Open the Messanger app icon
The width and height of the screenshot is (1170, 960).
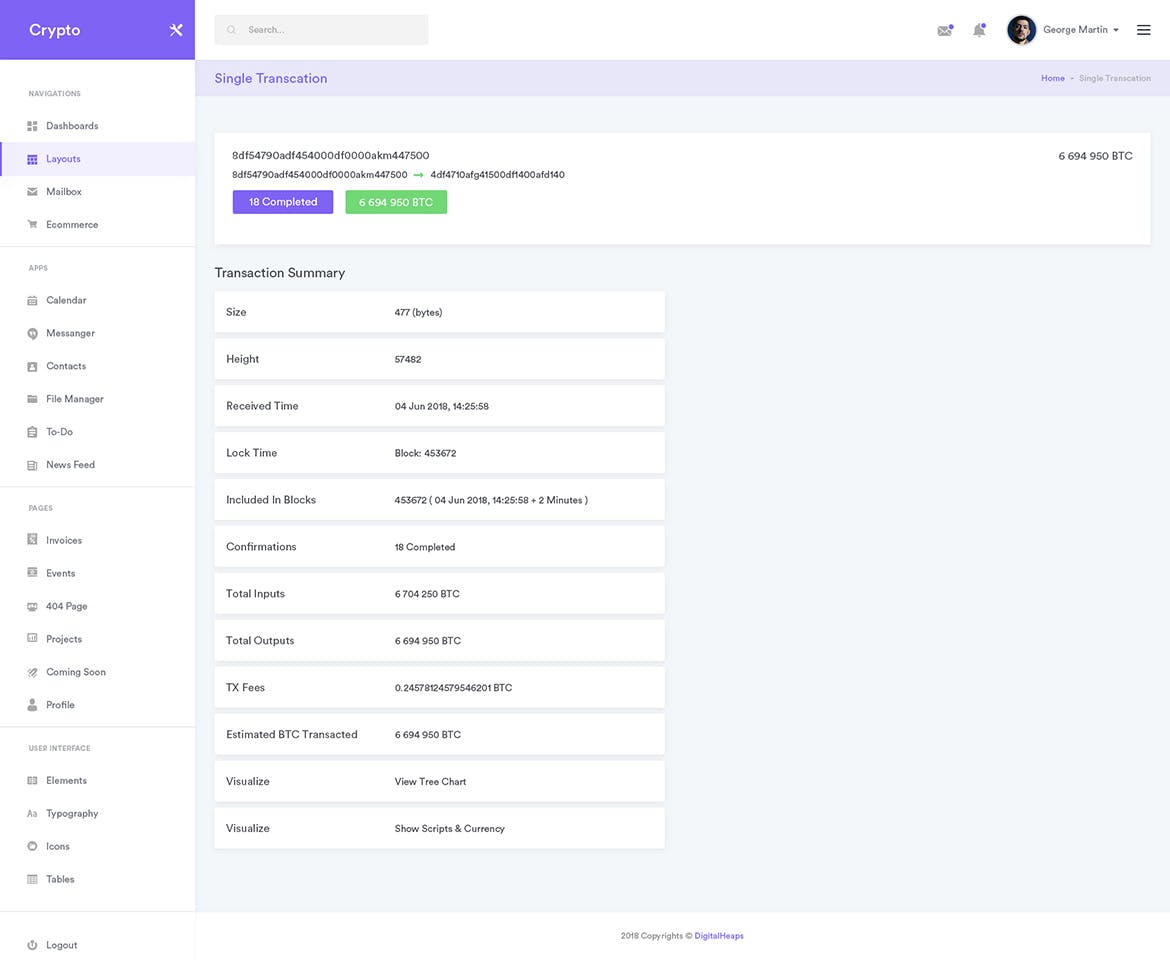pos(31,333)
